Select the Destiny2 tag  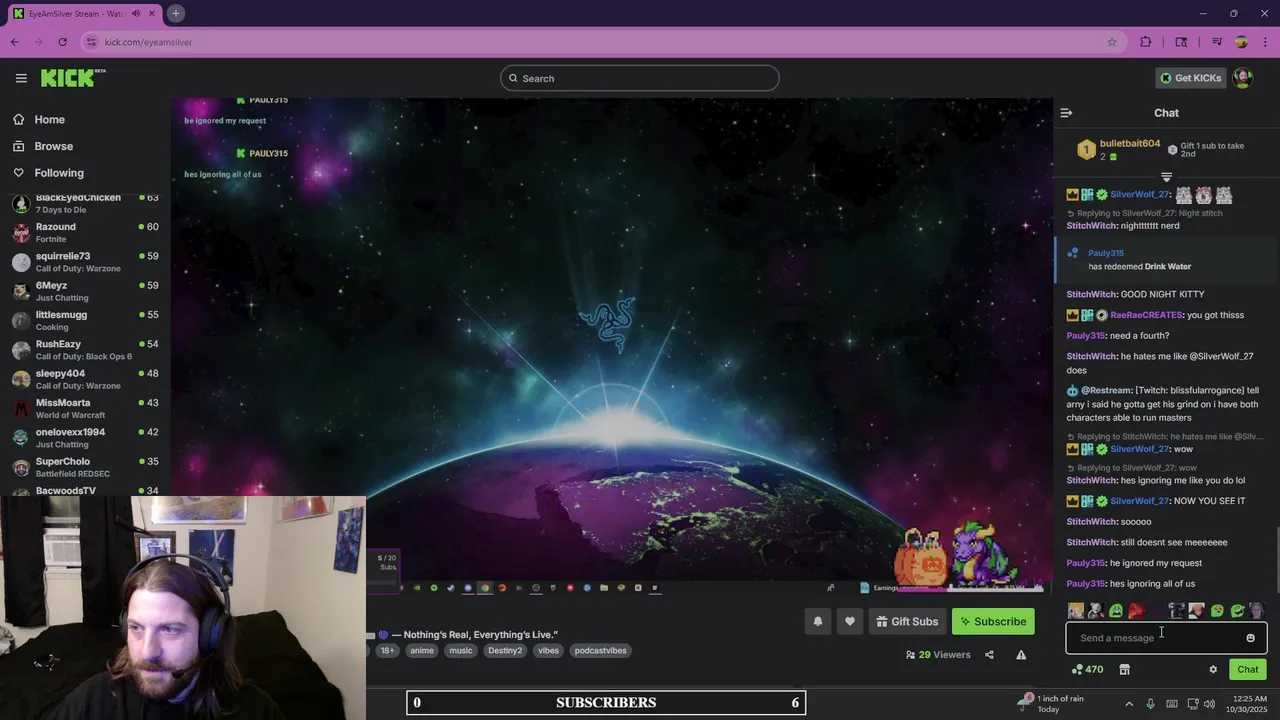coord(505,651)
